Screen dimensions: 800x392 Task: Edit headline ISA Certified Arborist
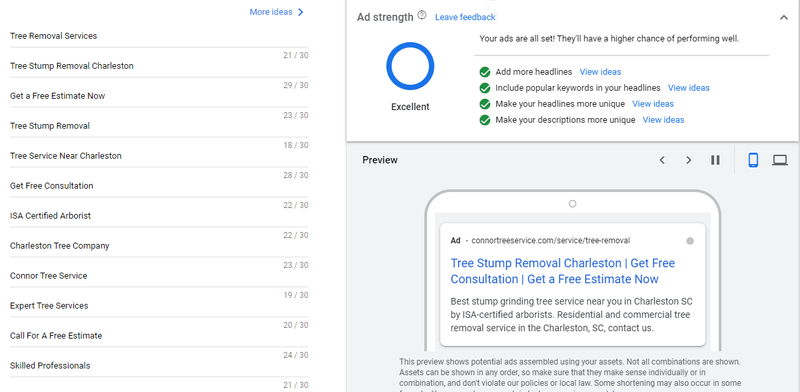[159, 216]
